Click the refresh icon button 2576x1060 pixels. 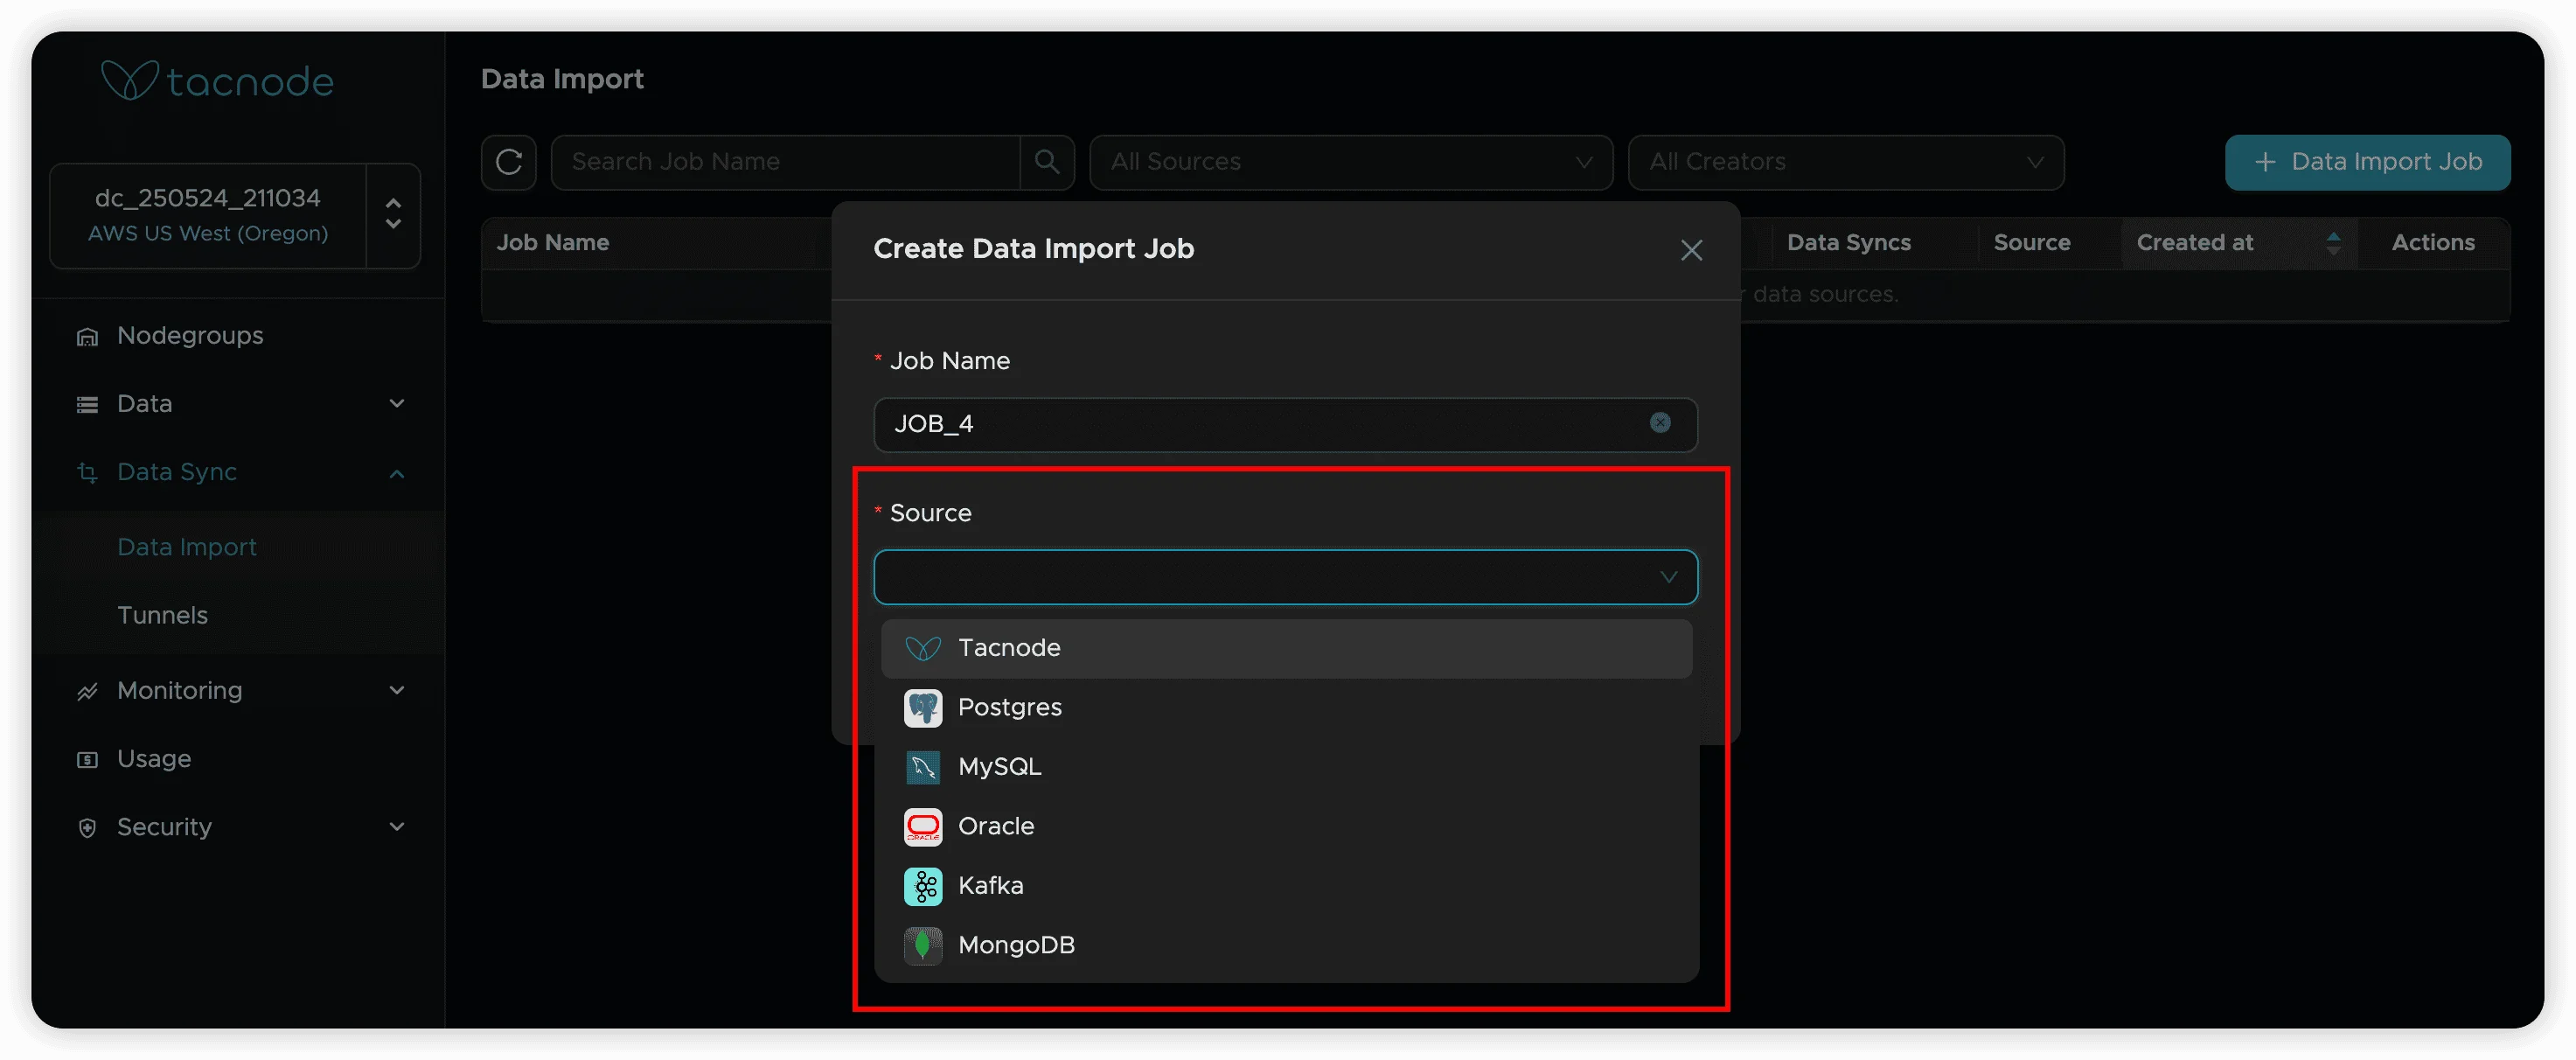coord(508,162)
